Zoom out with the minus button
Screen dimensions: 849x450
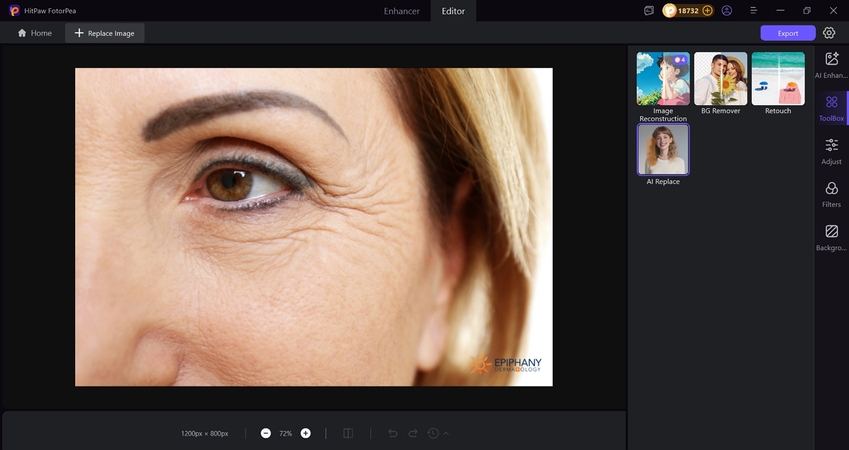[266, 433]
